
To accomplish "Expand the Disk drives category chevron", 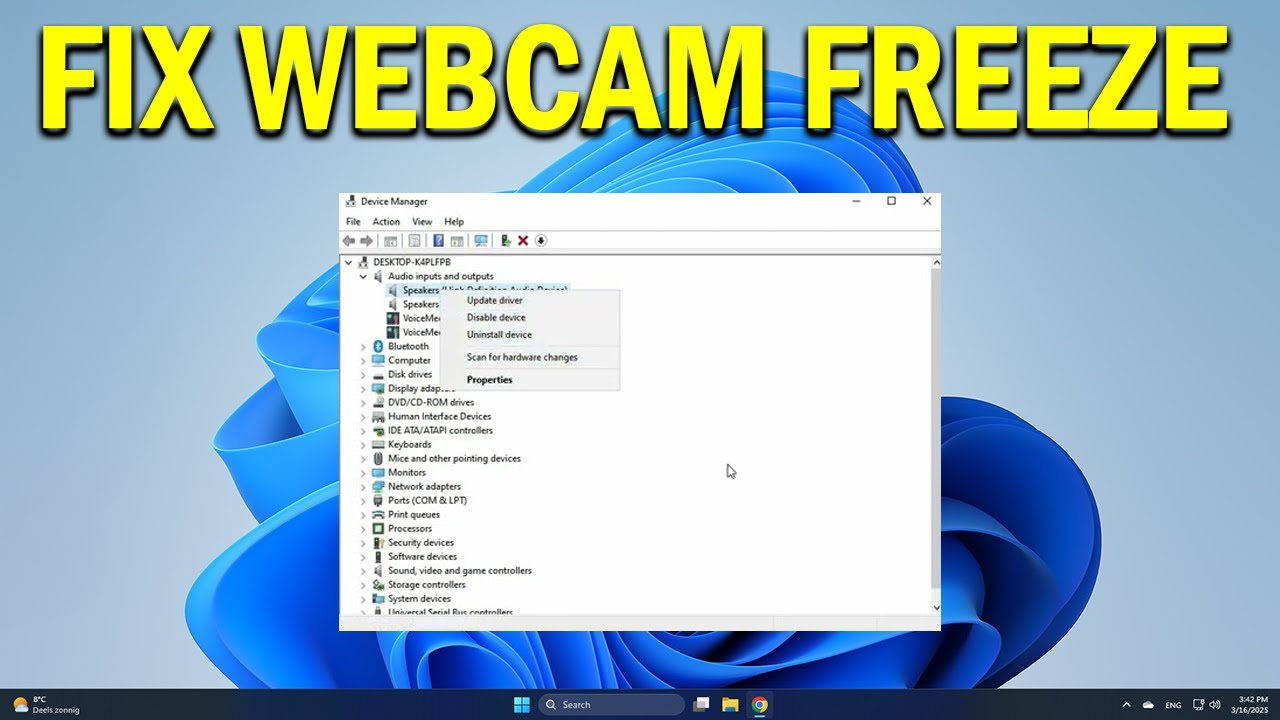I will 363,374.
